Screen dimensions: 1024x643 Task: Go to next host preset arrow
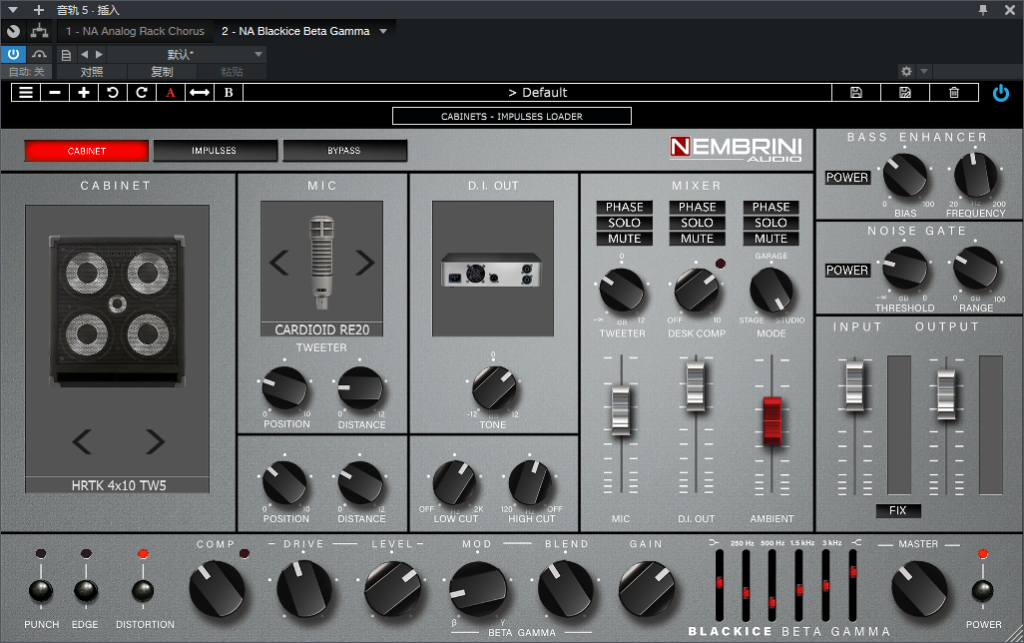99,54
